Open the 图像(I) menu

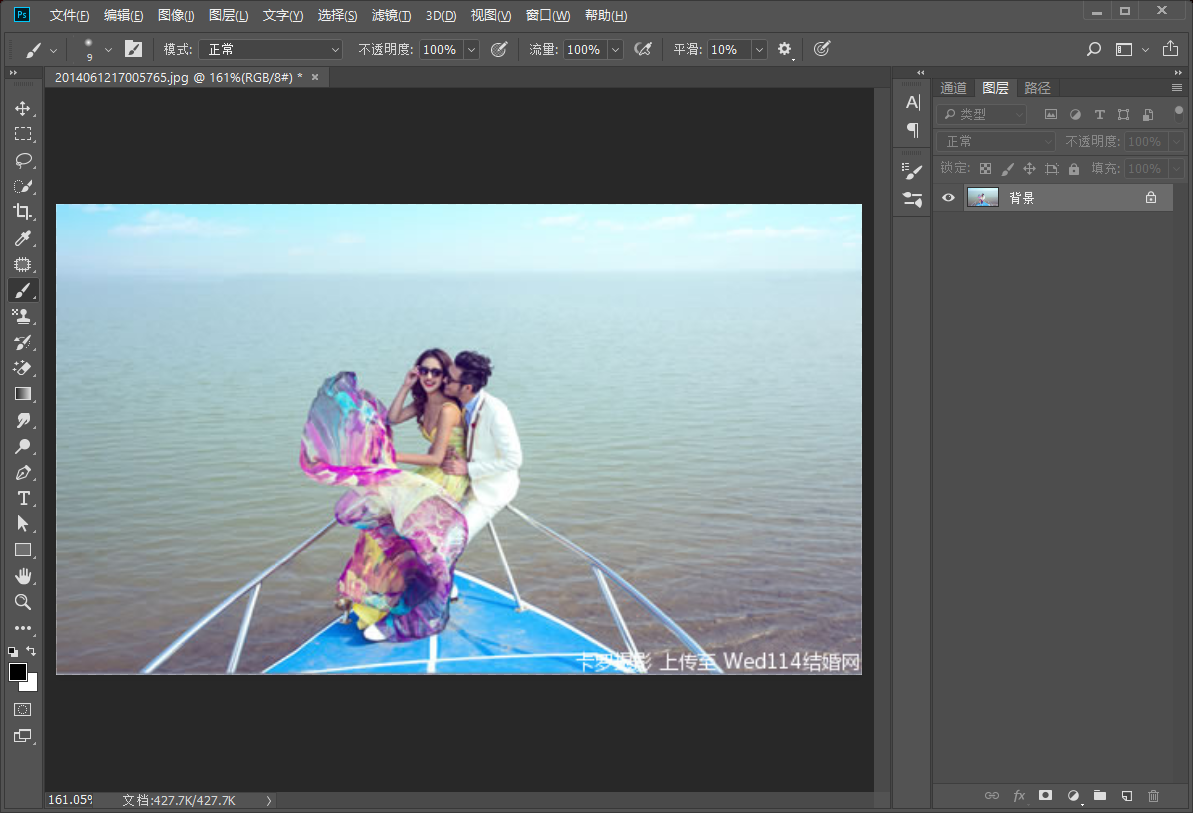tap(176, 16)
